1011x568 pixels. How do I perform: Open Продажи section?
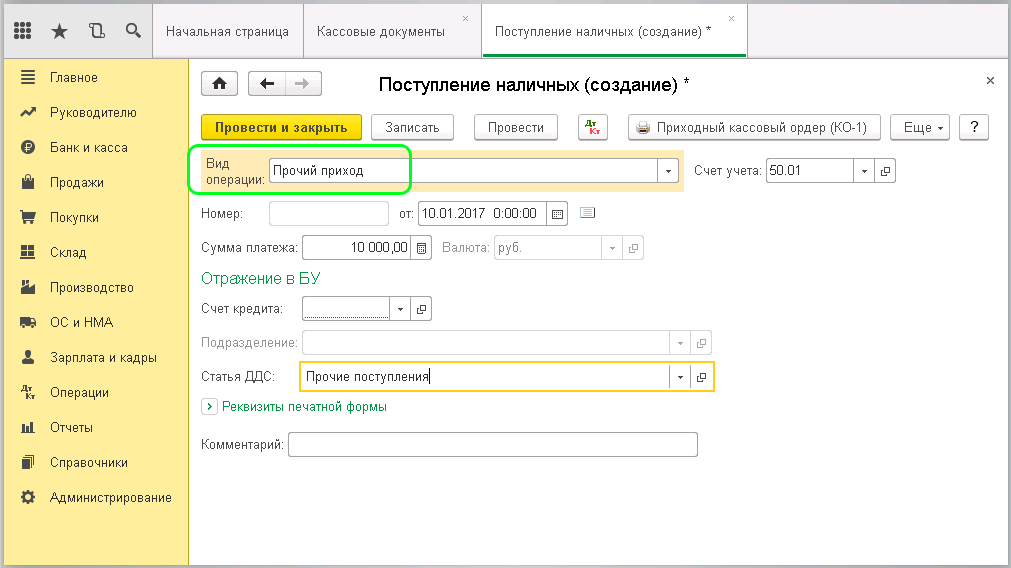(x=95, y=182)
